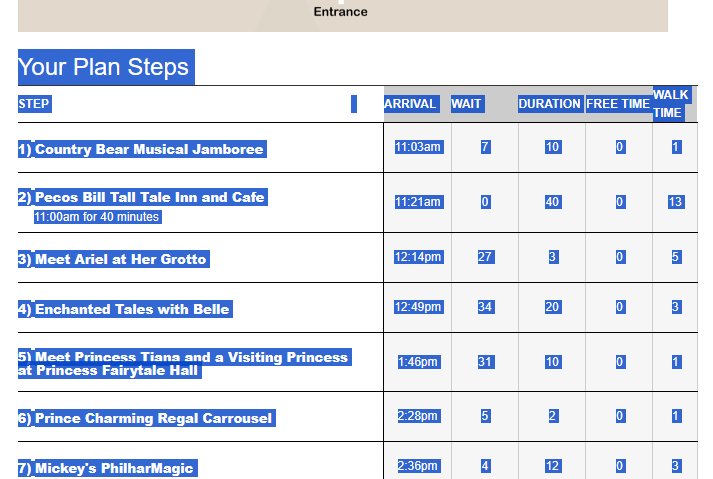Click the WALK TIME column header
The width and height of the screenshot is (713, 479).
point(670,104)
